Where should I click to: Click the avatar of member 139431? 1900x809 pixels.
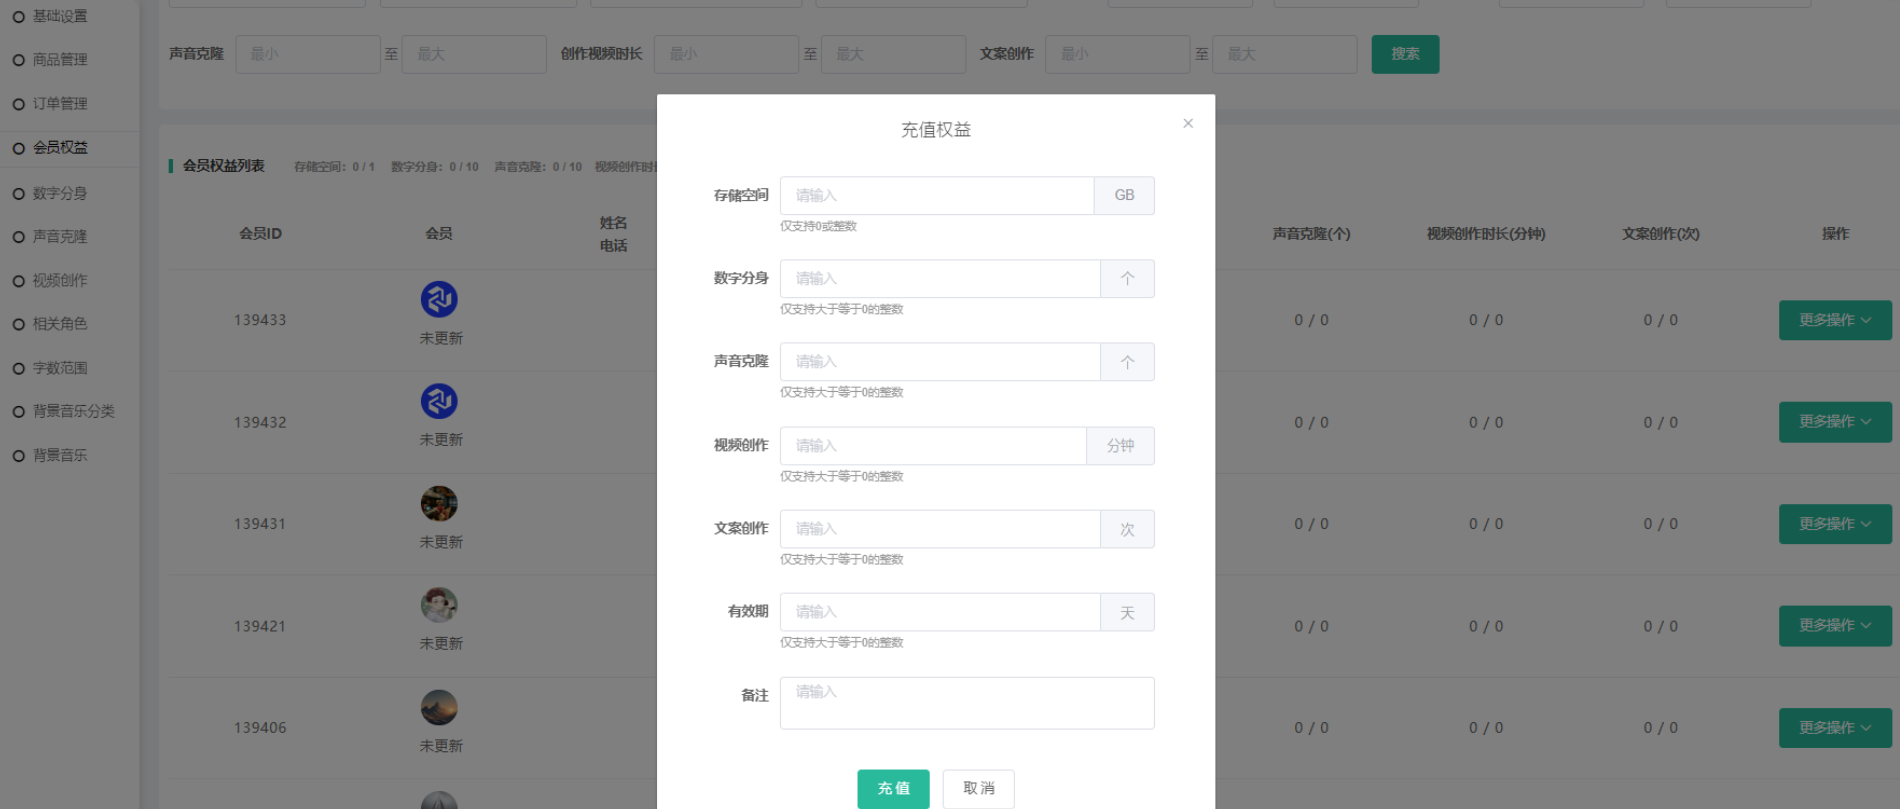coord(439,503)
